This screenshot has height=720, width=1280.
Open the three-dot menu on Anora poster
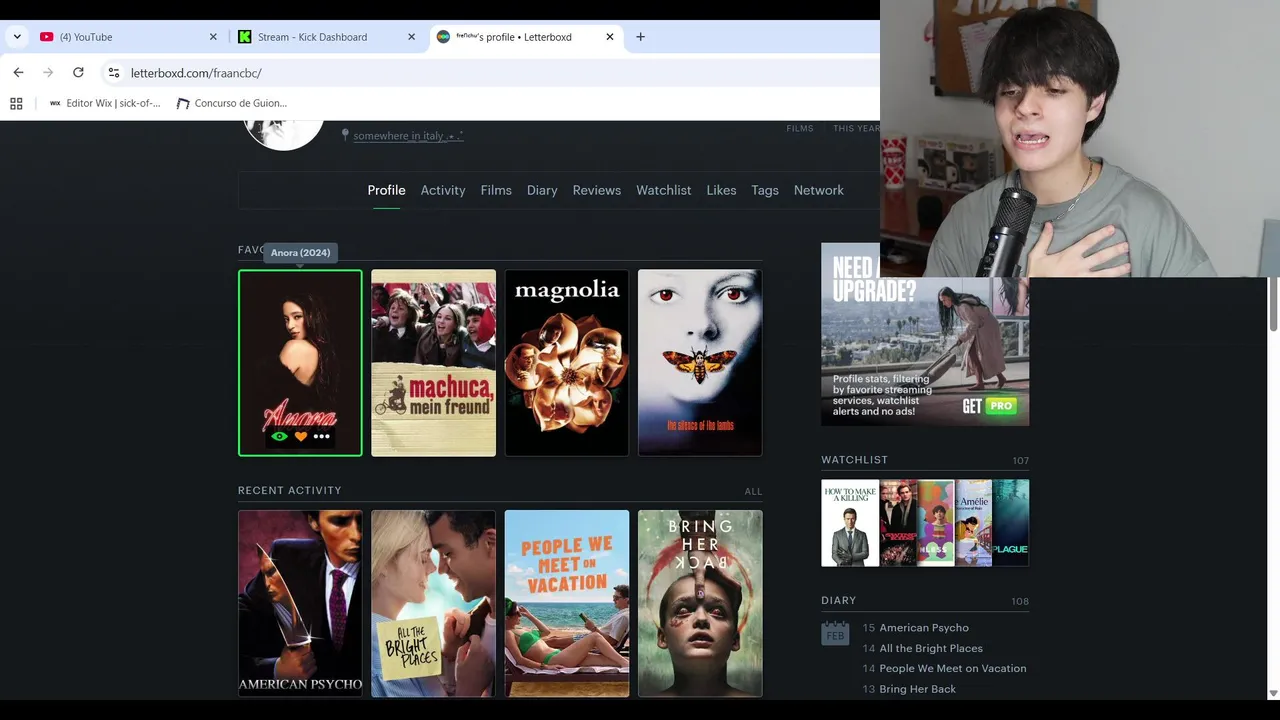(321, 436)
